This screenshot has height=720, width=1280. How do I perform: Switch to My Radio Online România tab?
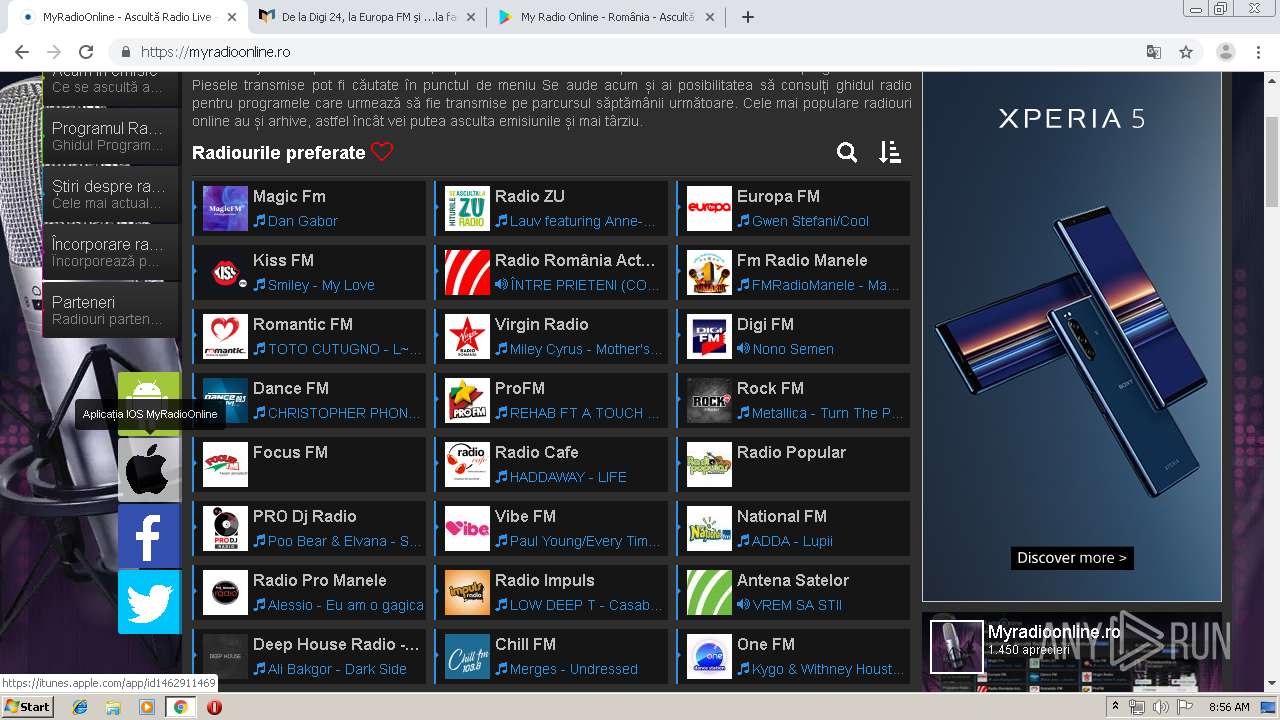coord(606,17)
